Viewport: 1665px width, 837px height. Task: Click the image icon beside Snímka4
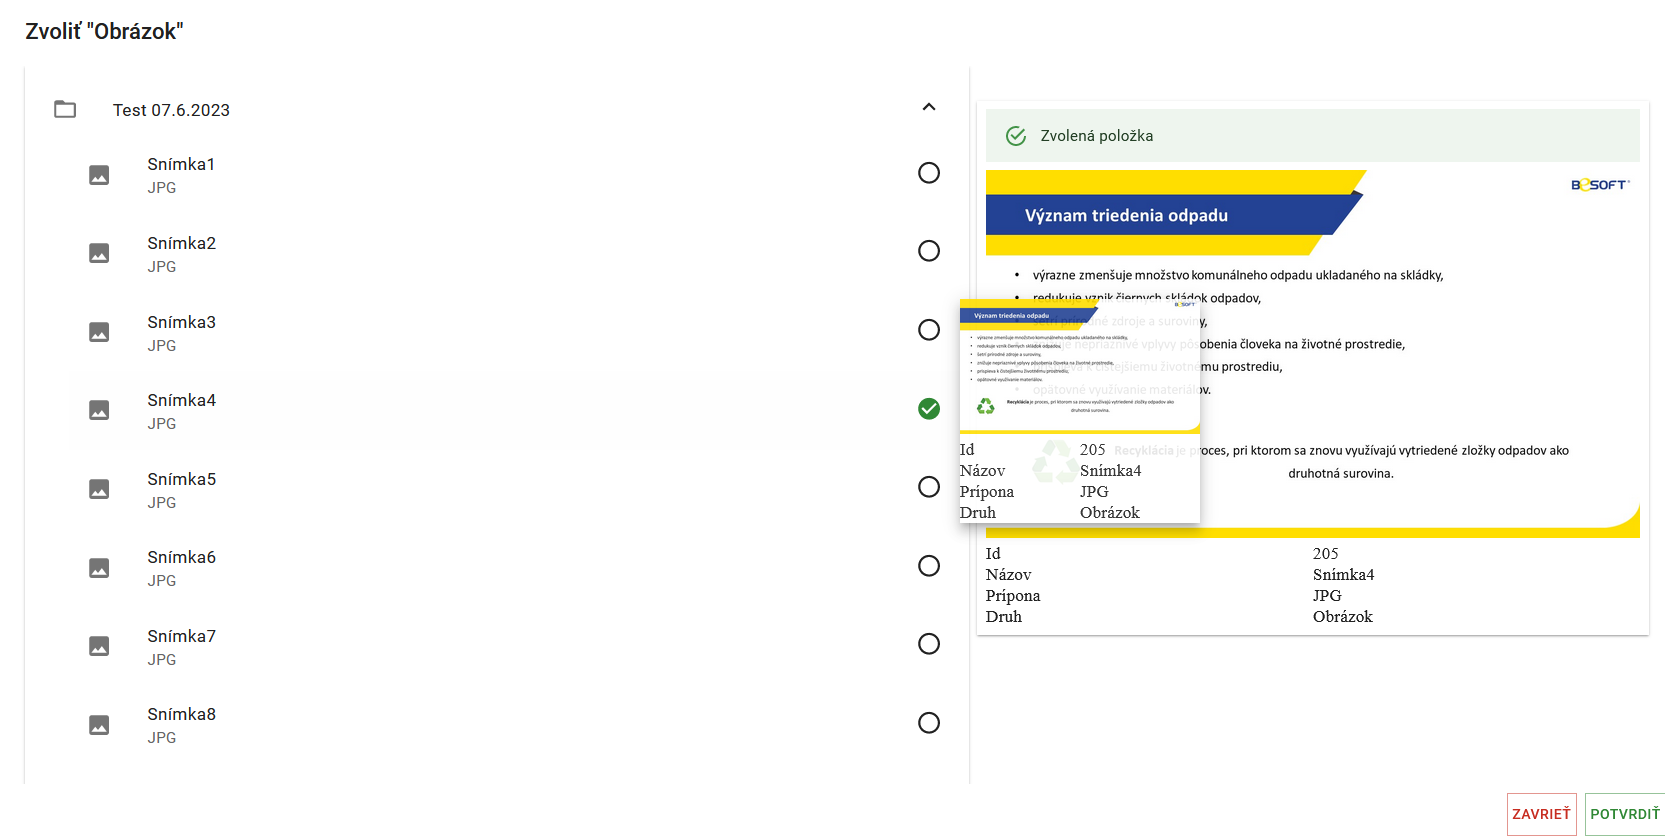tap(99, 410)
